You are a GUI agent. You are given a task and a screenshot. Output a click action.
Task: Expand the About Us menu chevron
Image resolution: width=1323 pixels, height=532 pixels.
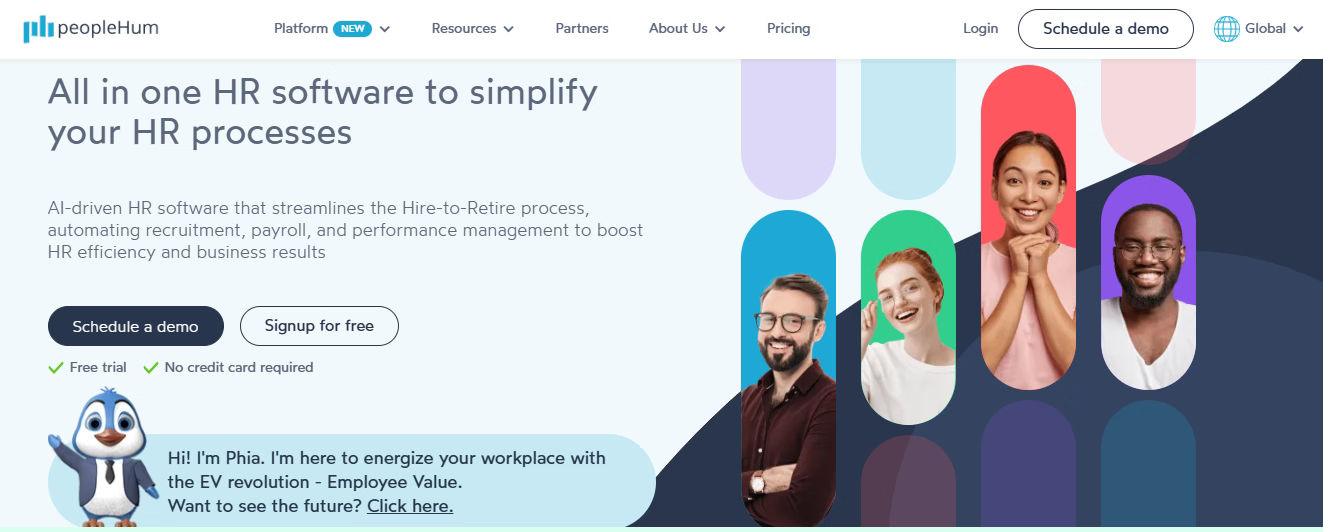(x=720, y=29)
